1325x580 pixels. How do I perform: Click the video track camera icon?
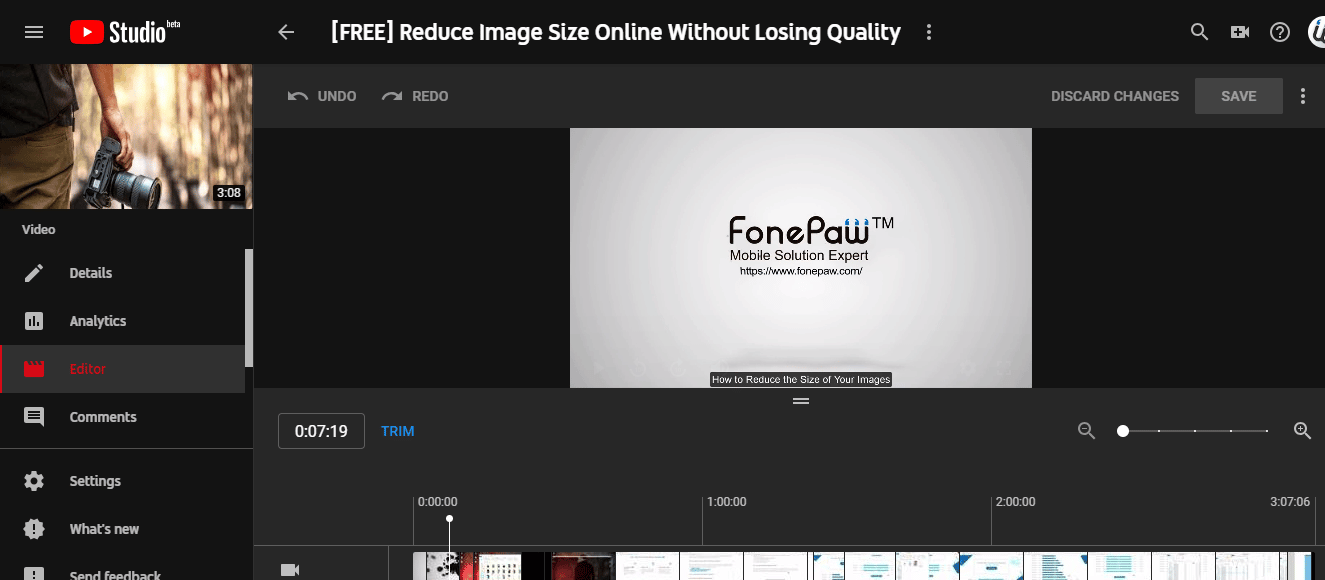click(291, 568)
